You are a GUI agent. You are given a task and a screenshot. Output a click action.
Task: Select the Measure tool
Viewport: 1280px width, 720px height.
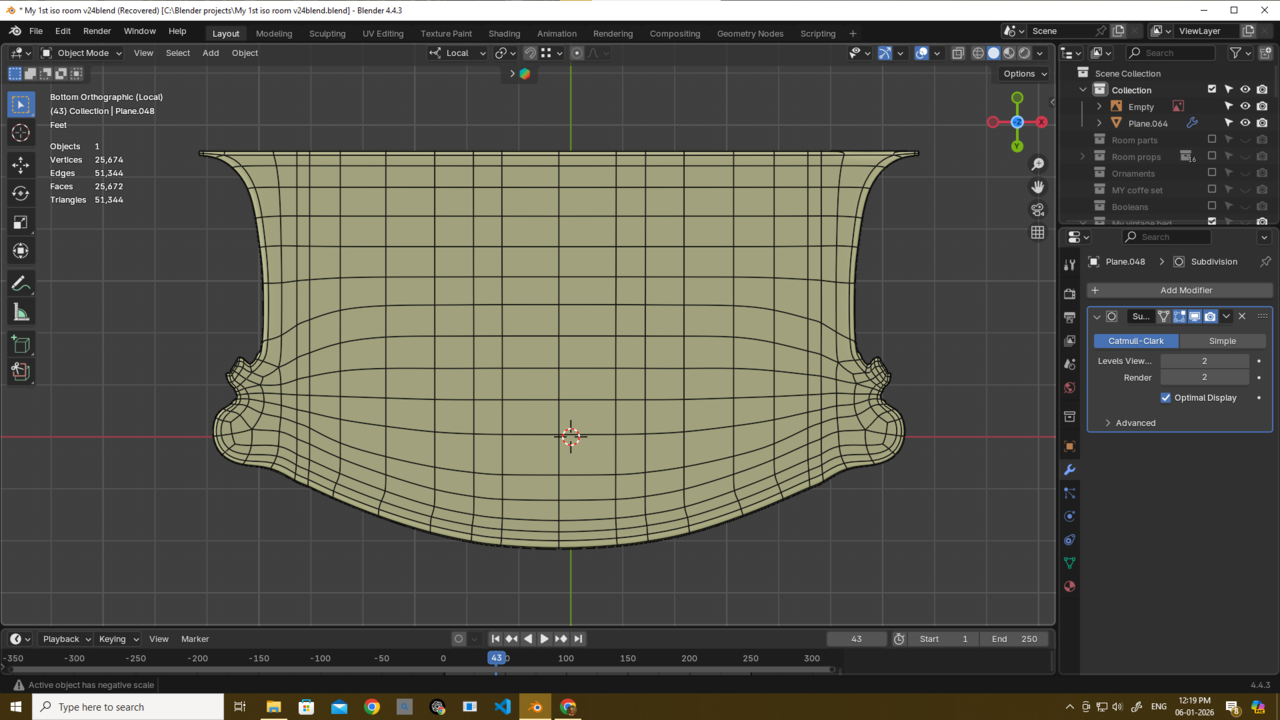tap(21, 313)
